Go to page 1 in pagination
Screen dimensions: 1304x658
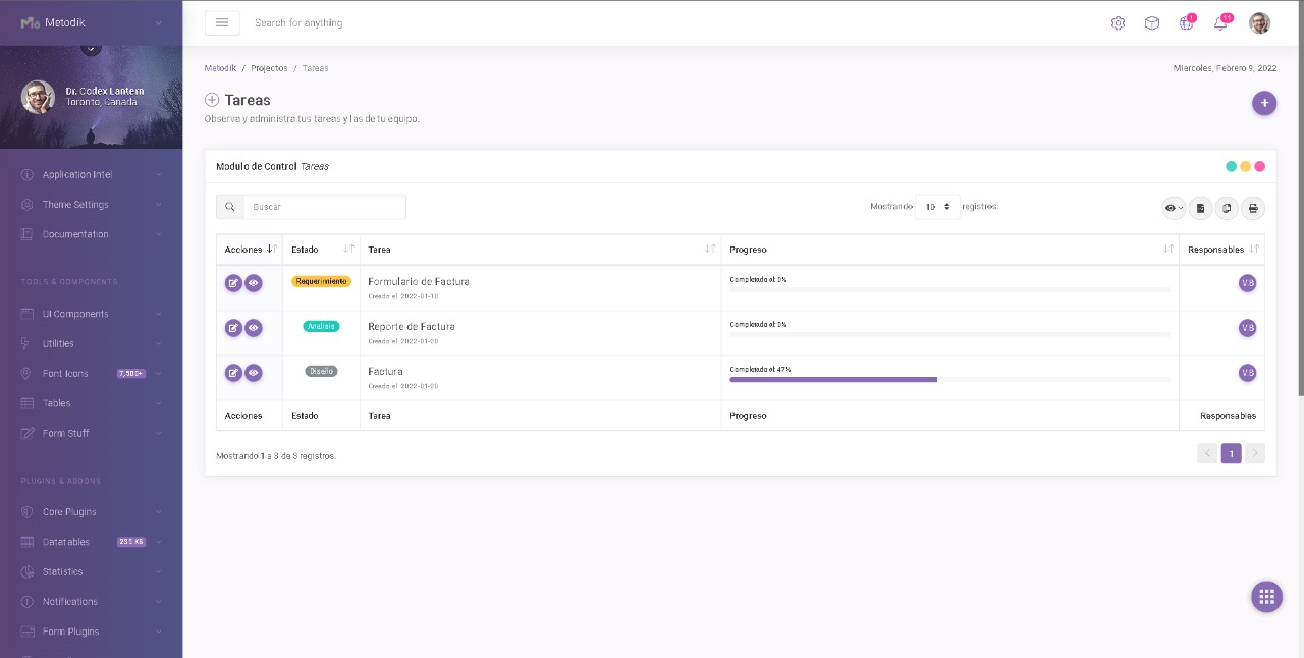pyautogui.click(x=1231, y=454)
